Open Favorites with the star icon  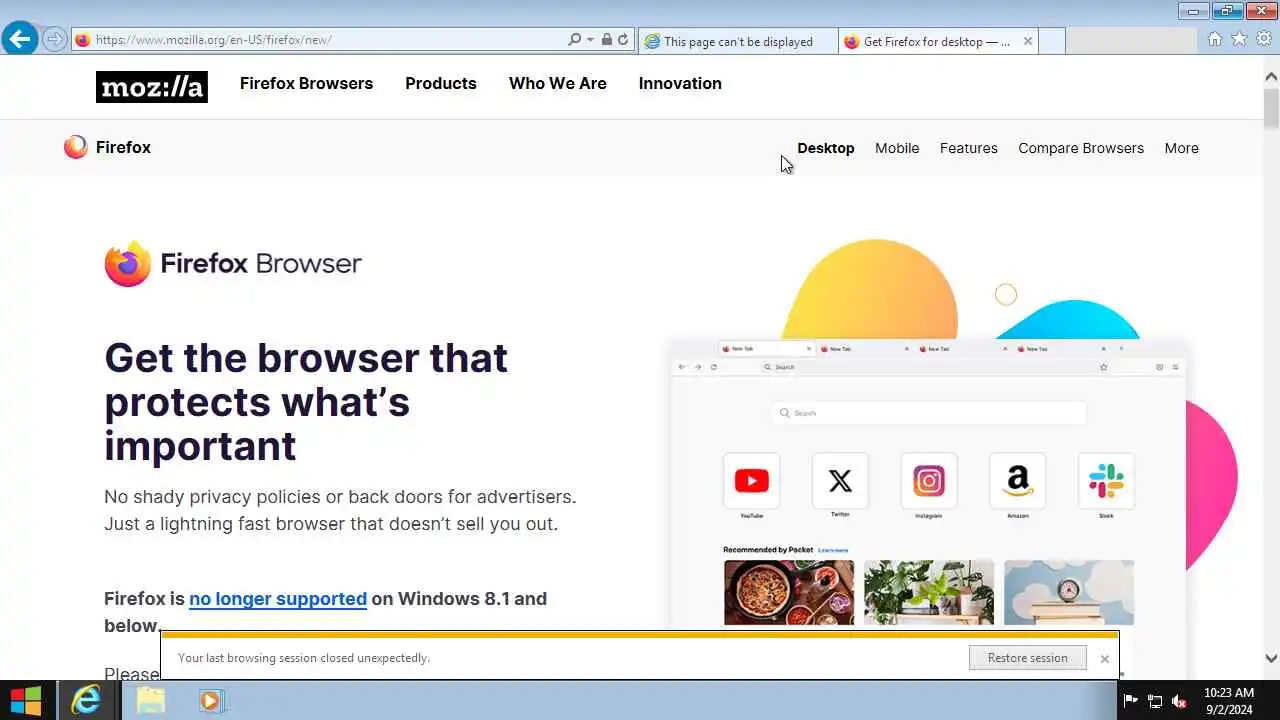(x=1239, y=39)
